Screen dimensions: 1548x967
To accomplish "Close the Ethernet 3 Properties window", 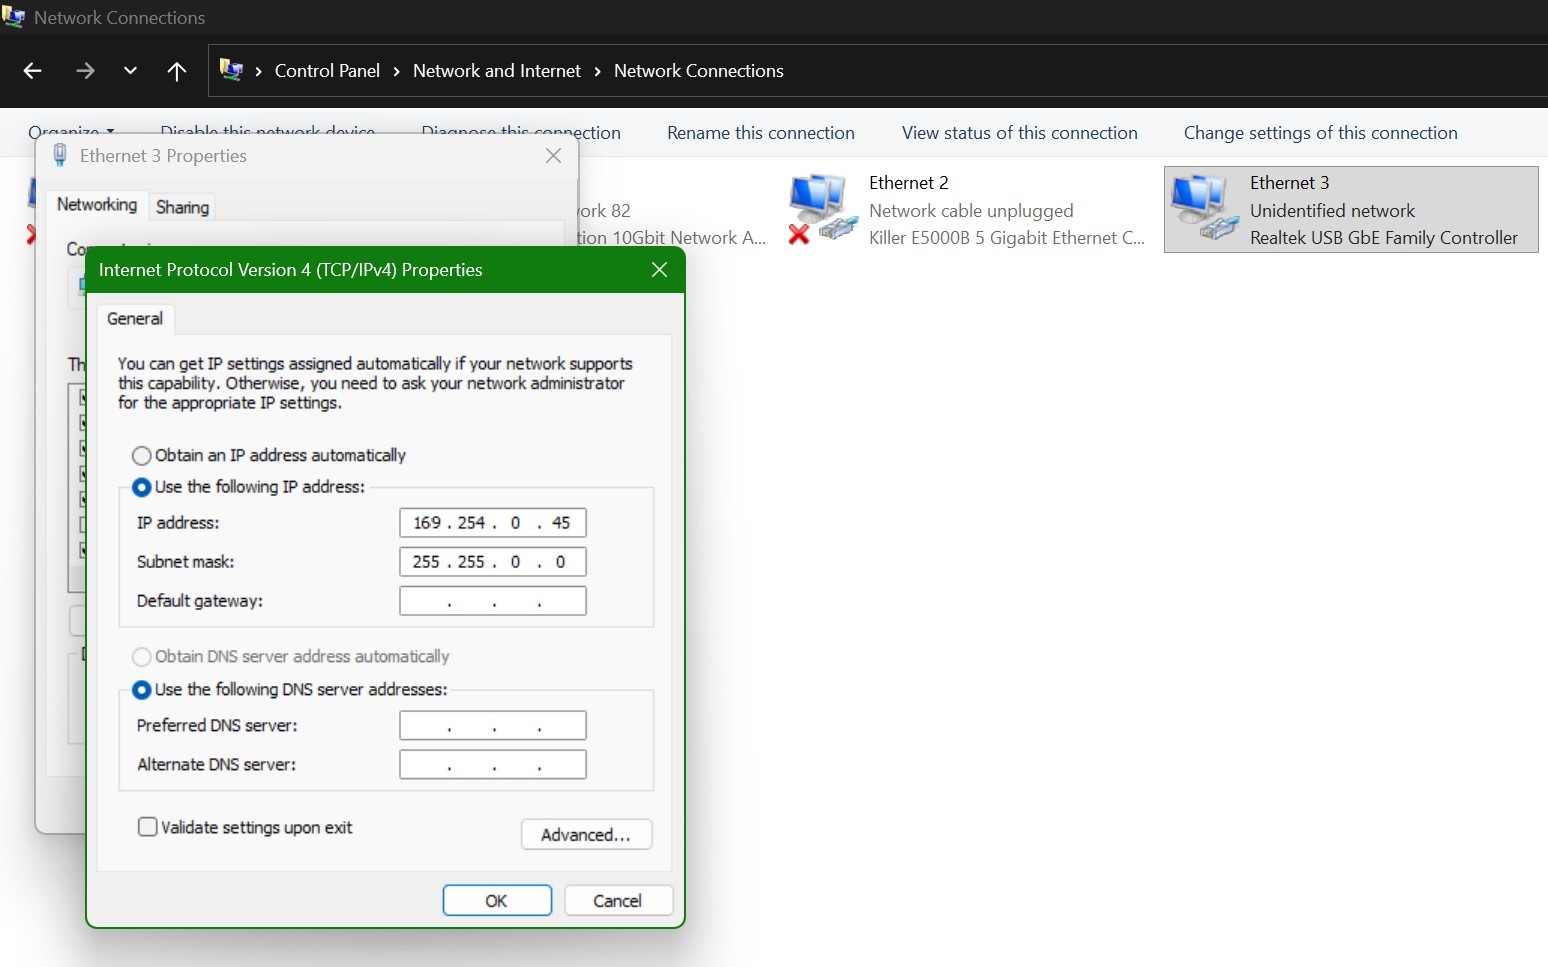I will coord(553,156).
